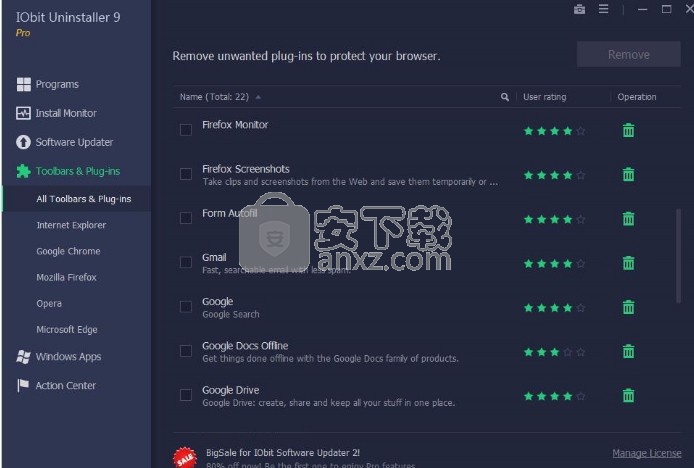Check the Google Drive checkbox

186,395
